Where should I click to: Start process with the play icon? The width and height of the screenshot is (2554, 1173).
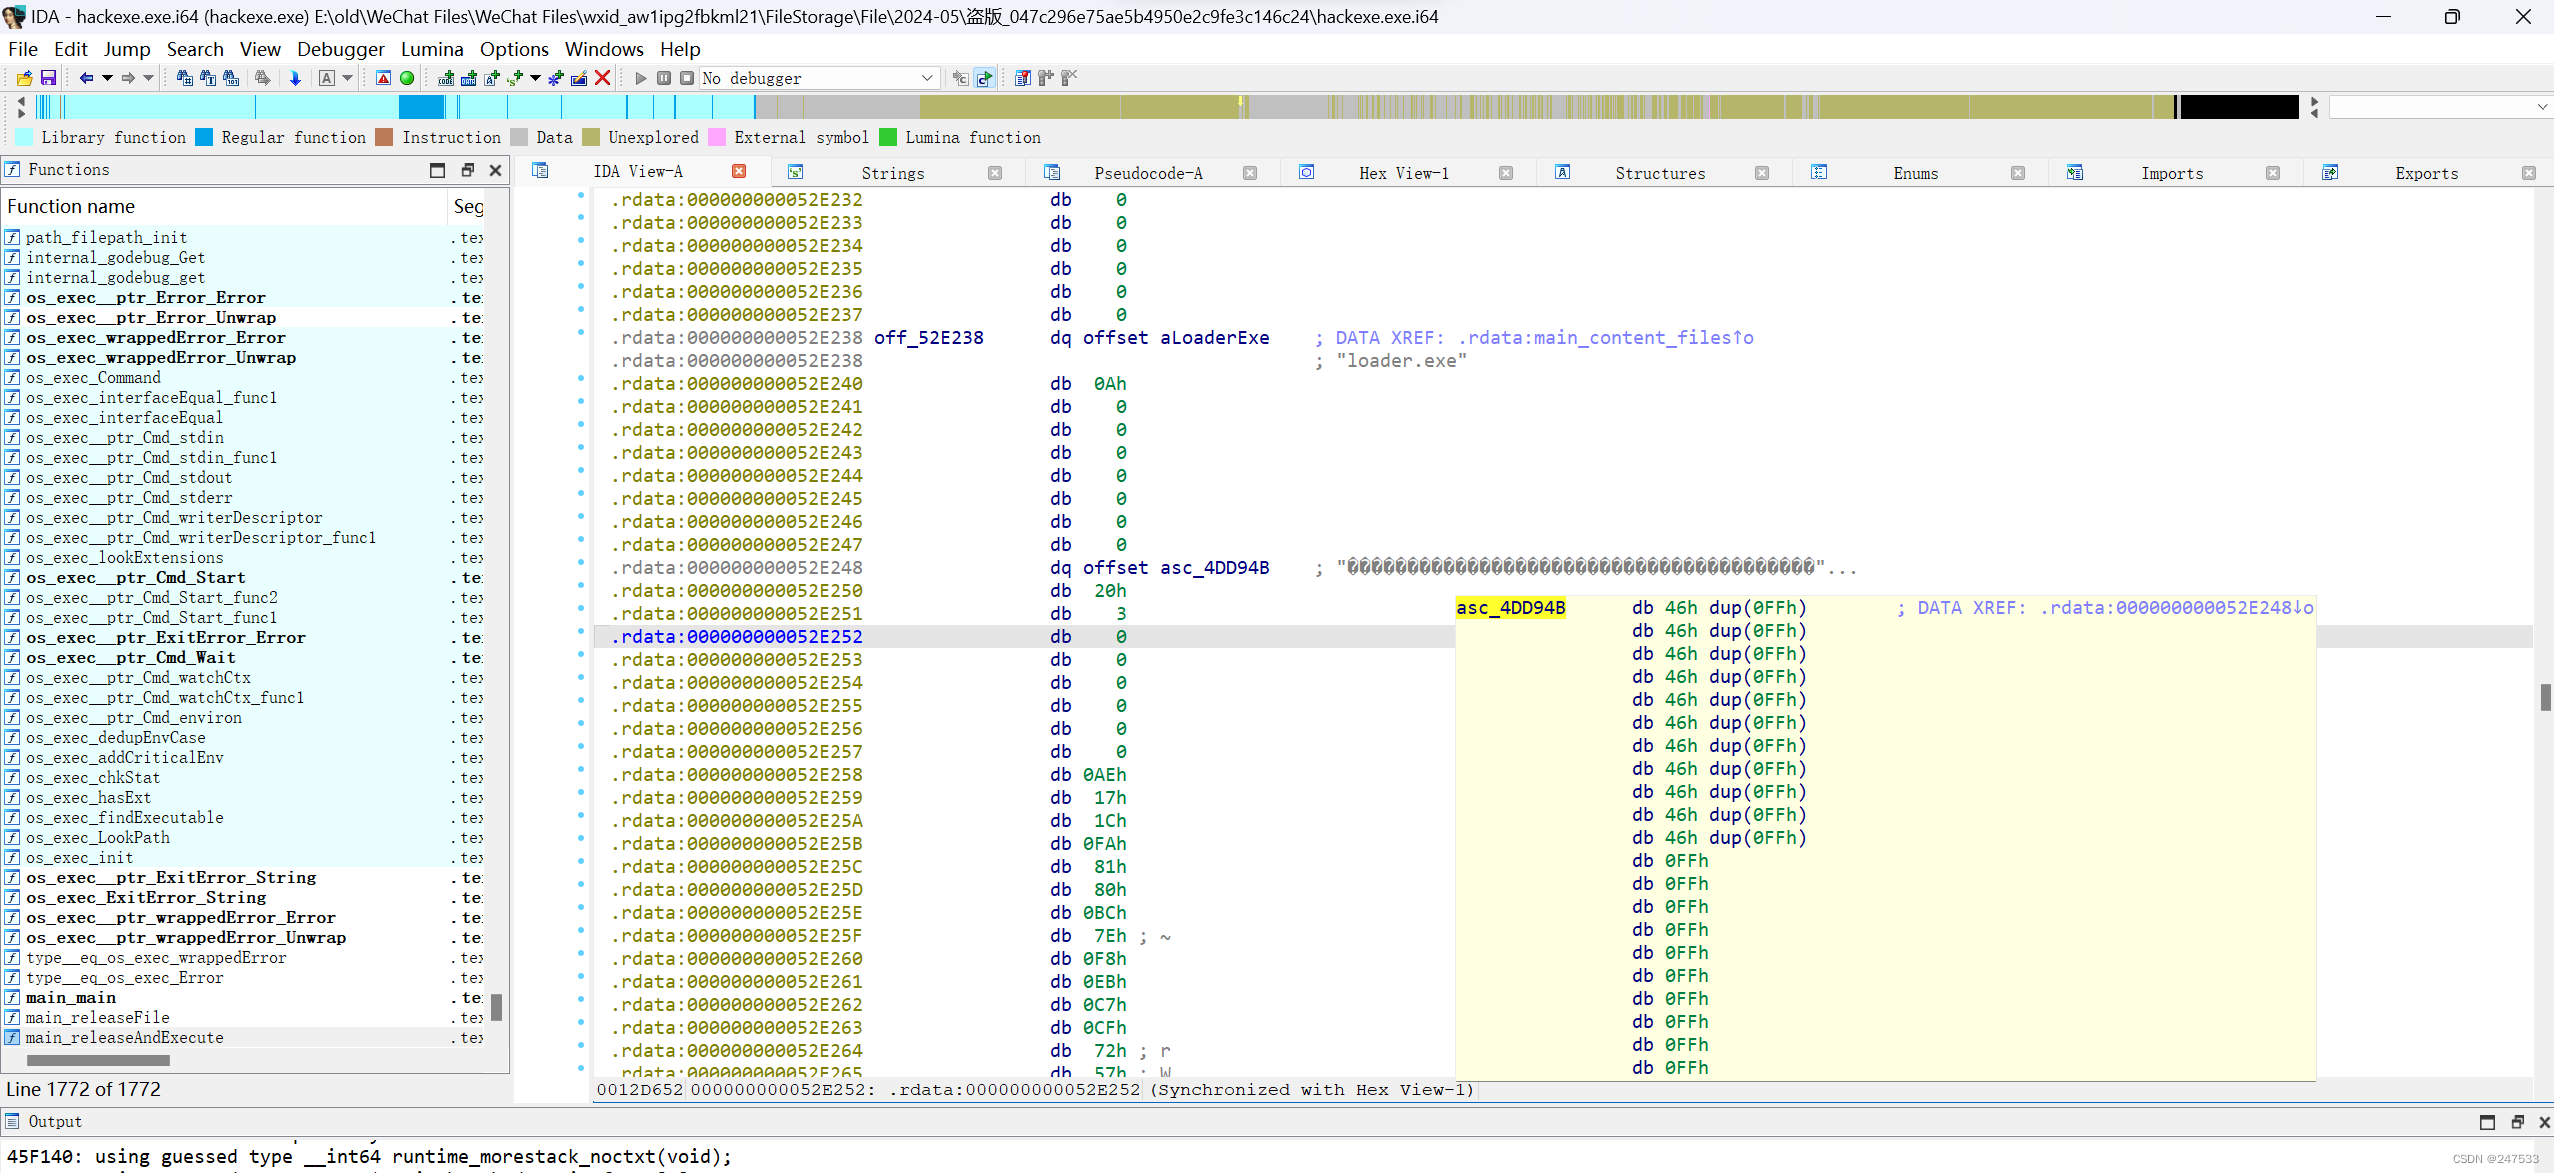(x=641, y=78)
